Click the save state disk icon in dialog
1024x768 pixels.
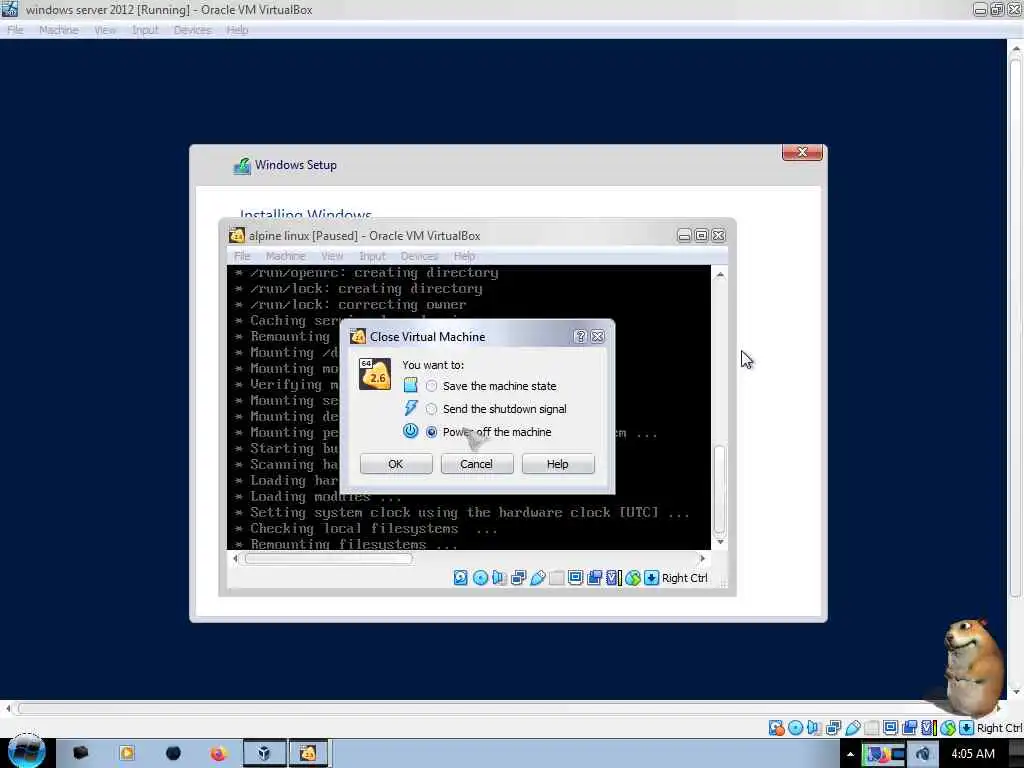[x=410, y=385]
